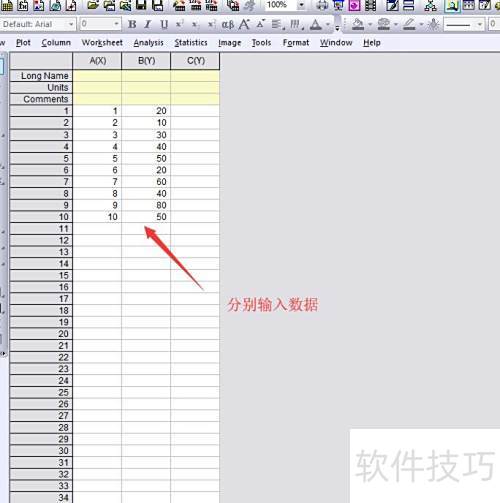Viewport: 500px width, 503px height.
Task: Expand the fill color dropdown arrow
Action: [x=370, y=24]
